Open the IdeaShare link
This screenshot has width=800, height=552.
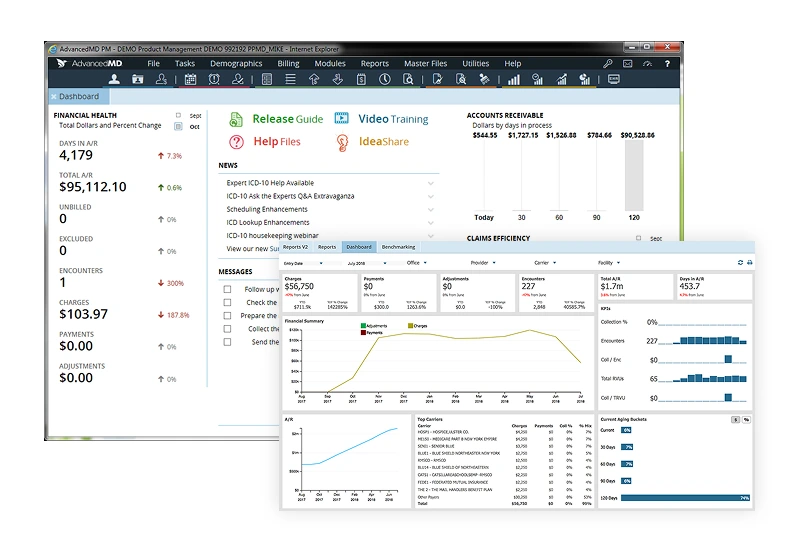tap(384, 142)
